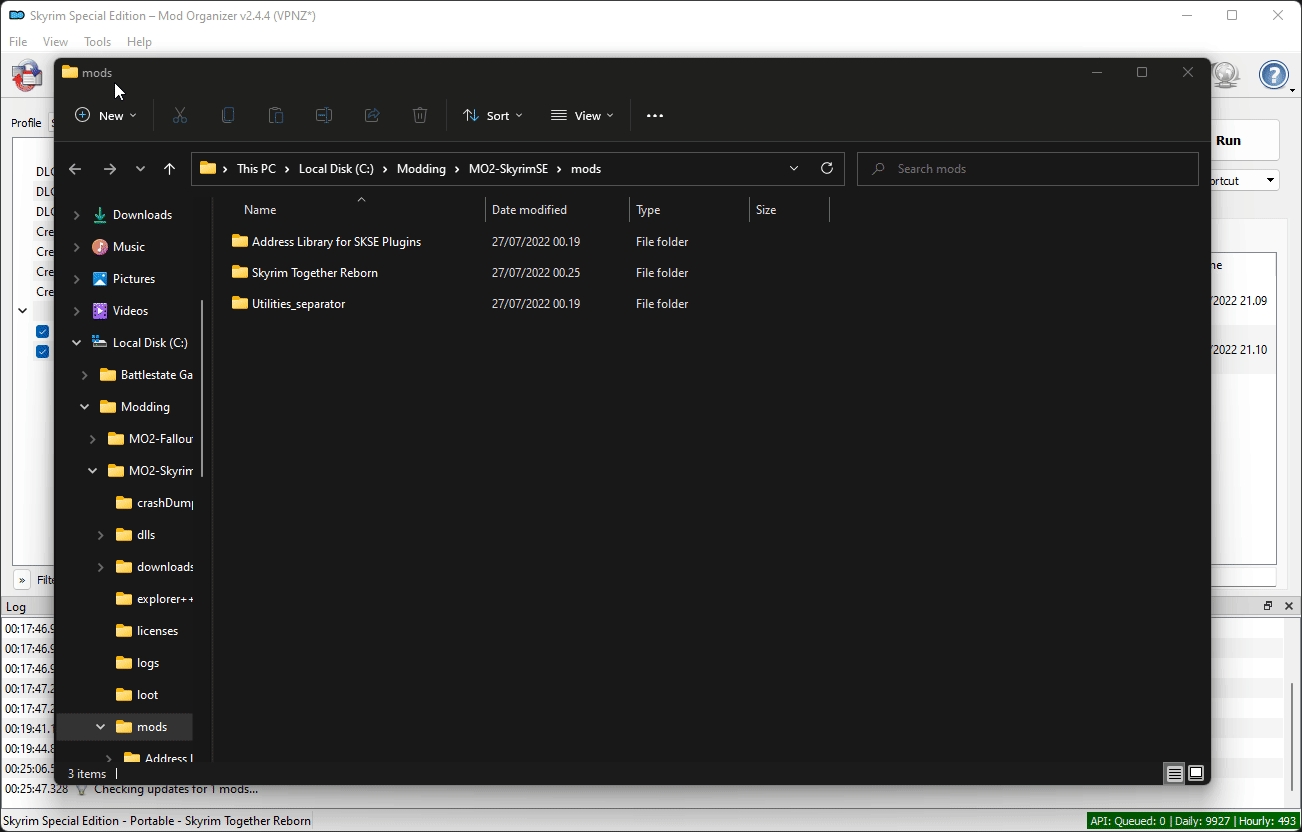
Task: Click the Share icon in toolbar
Action: click(x=372, y=116)
